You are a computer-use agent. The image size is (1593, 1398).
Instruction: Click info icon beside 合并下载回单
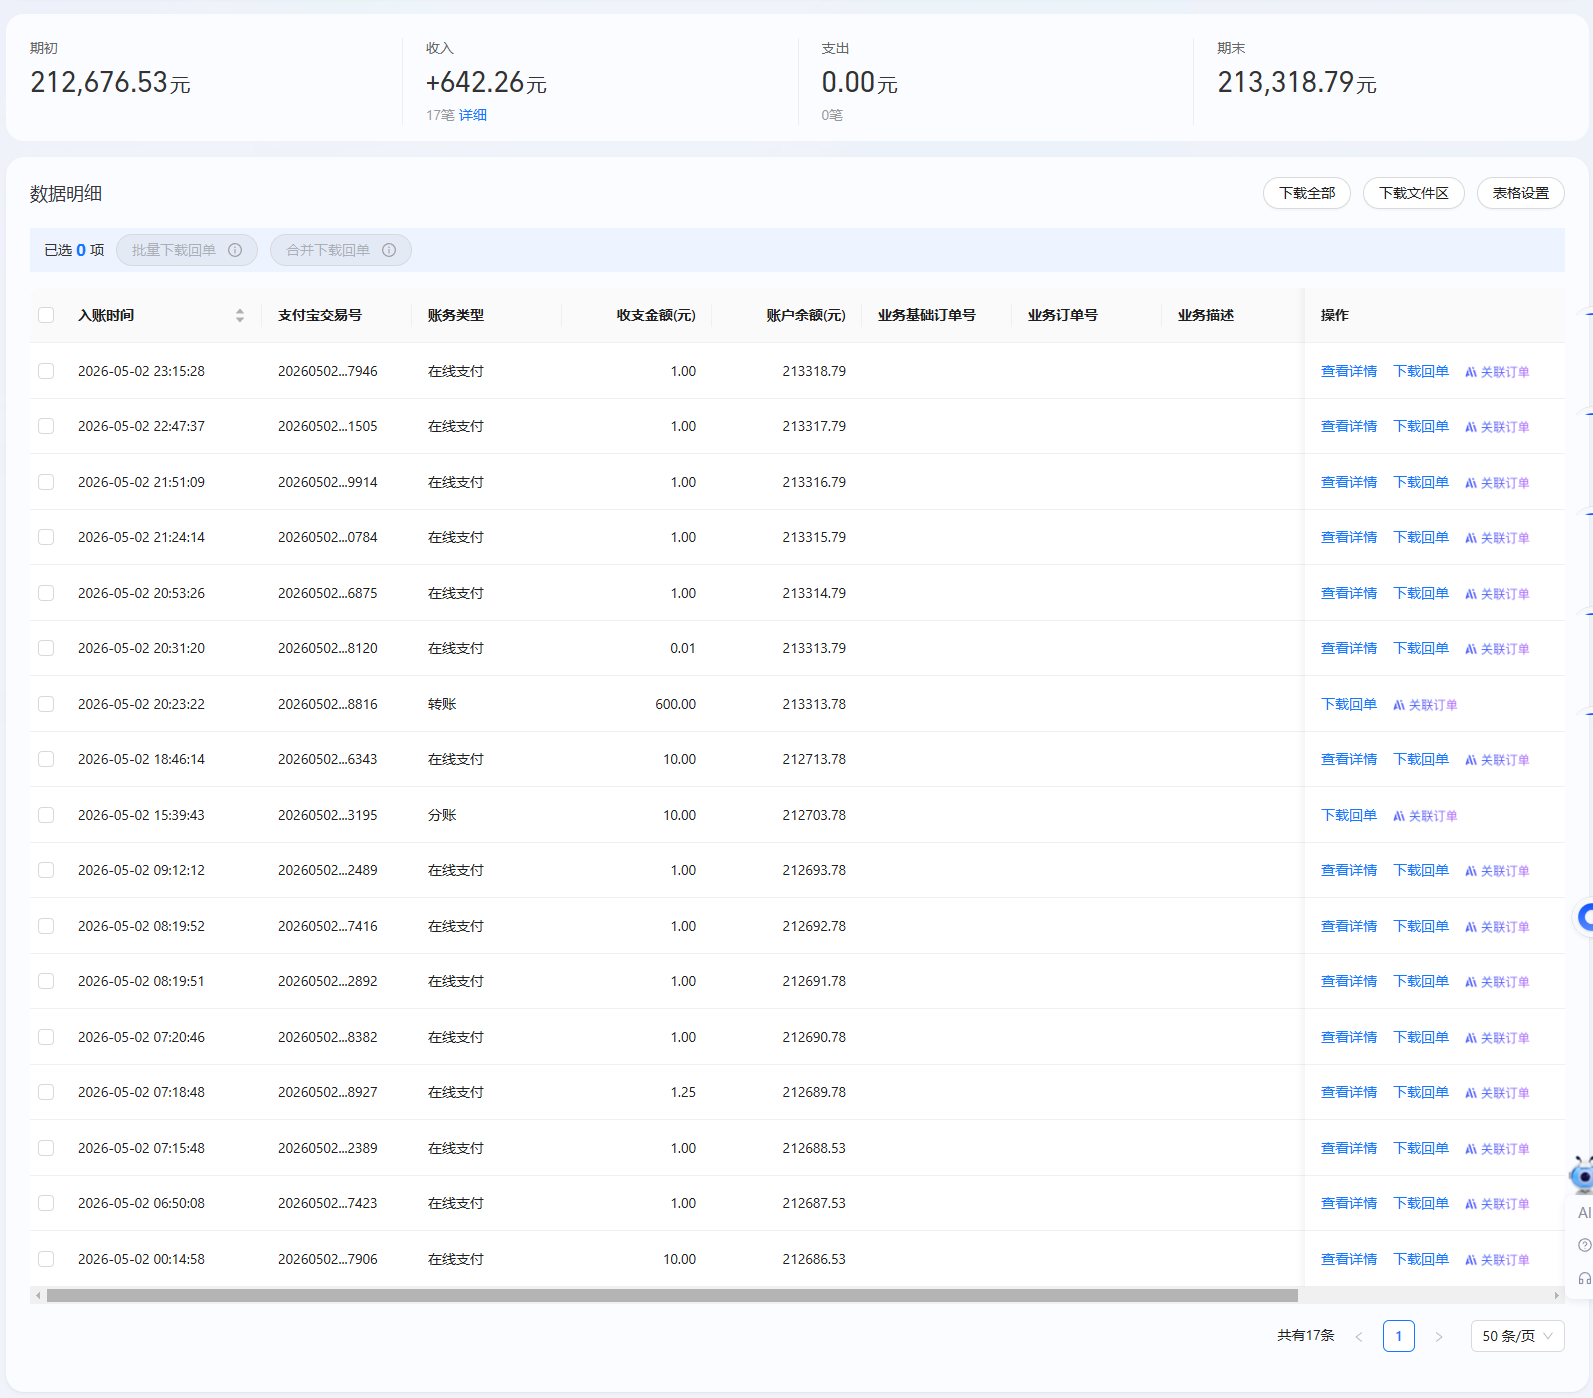[389, 250]
